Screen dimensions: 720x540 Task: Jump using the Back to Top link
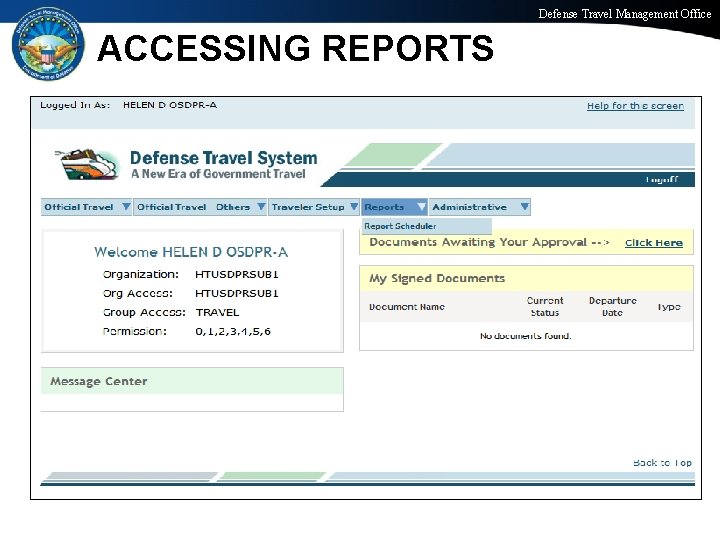tap(662, 462)
